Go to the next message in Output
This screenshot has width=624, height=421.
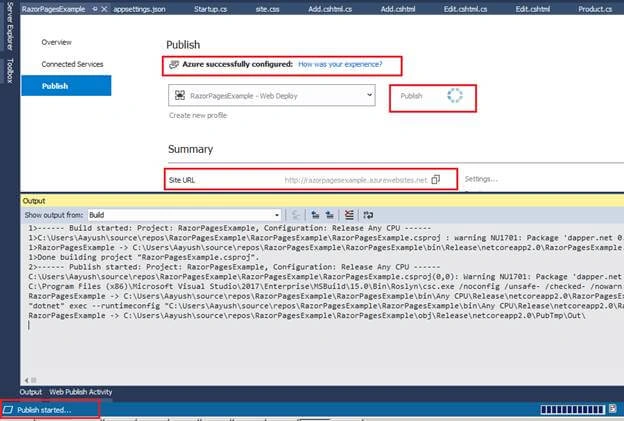pos(330,215)
